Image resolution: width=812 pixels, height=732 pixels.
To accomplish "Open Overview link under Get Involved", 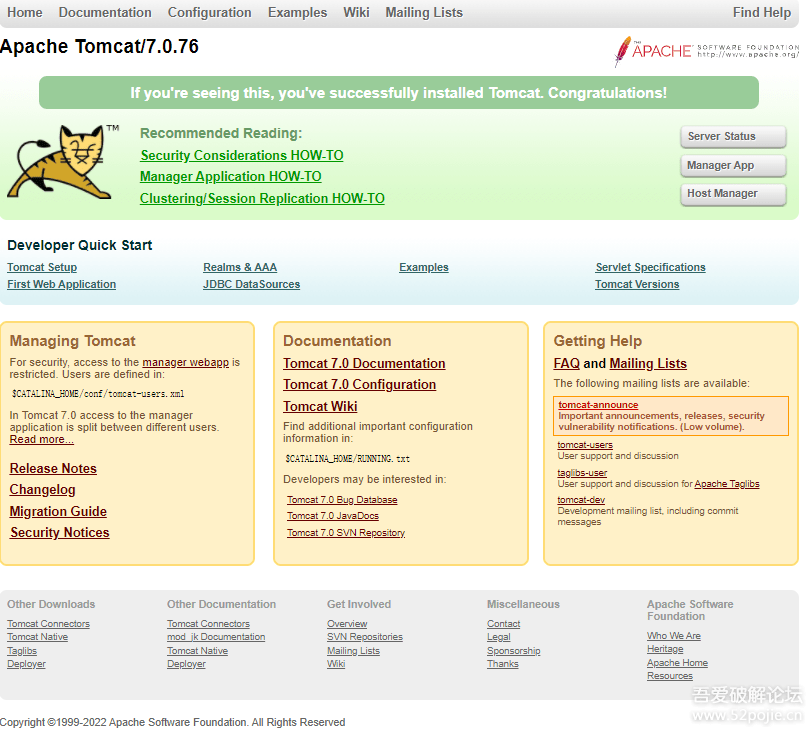I will tap(347, 624).
